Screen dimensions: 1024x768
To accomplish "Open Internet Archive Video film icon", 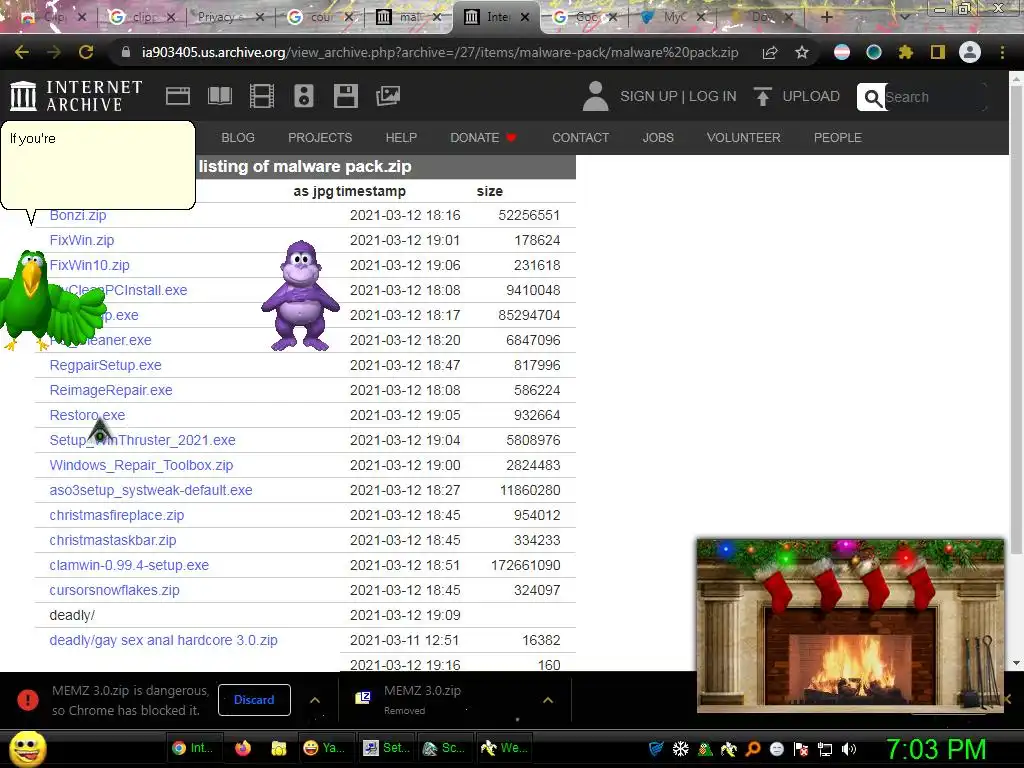I will [262, 96].
